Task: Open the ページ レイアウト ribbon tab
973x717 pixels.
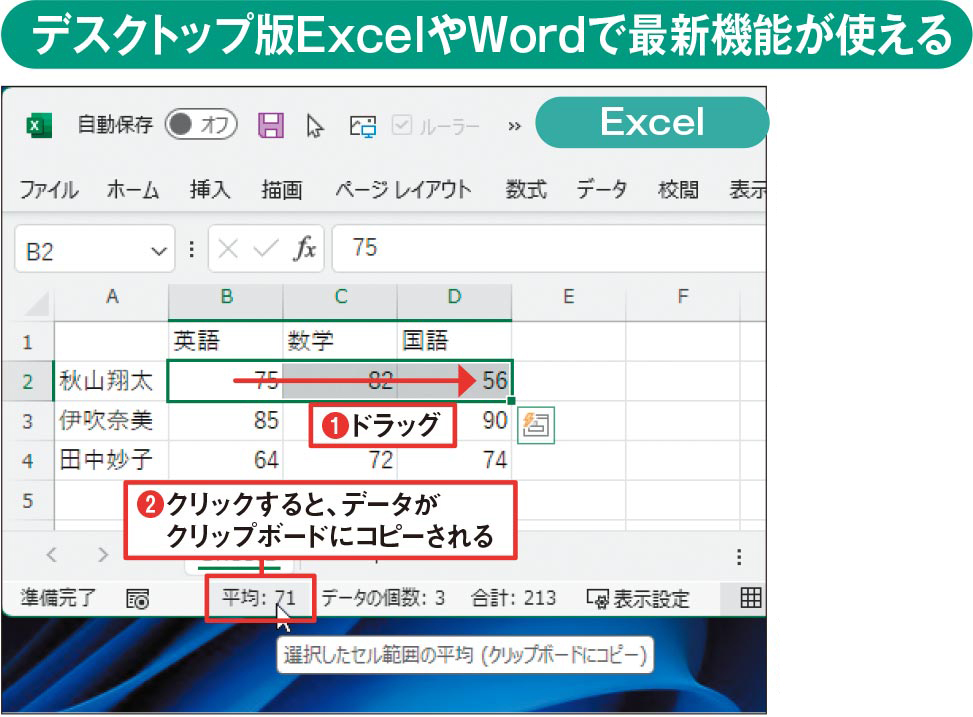Action: (x=403, y=189)
